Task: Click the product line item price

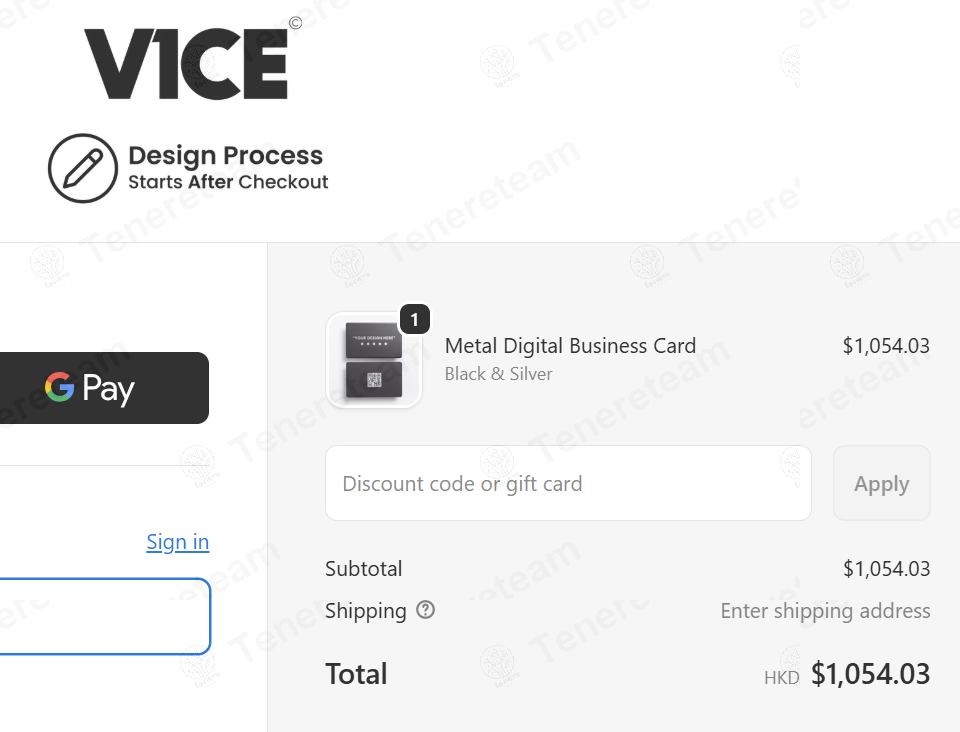Action: [x=886, y=346]
